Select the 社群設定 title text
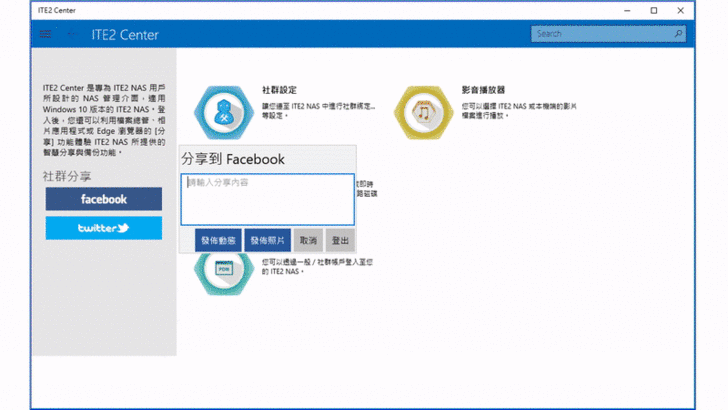728x410 pixels. [279, 90]
